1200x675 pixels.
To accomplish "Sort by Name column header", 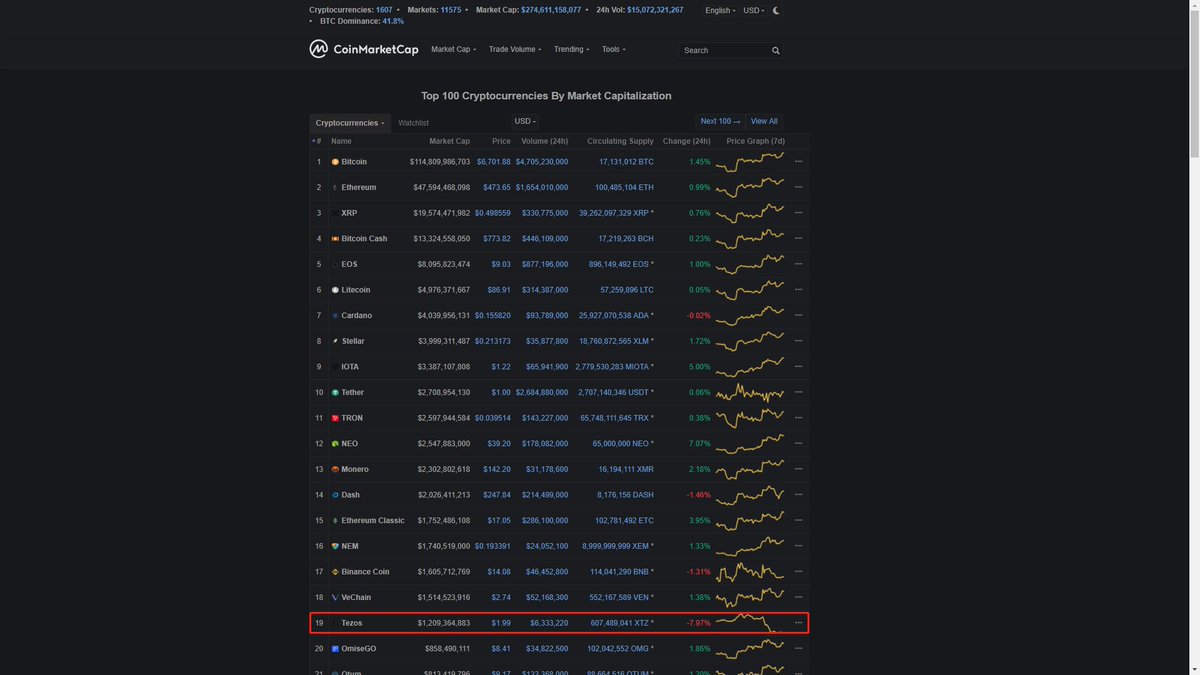I will point(341,141).
